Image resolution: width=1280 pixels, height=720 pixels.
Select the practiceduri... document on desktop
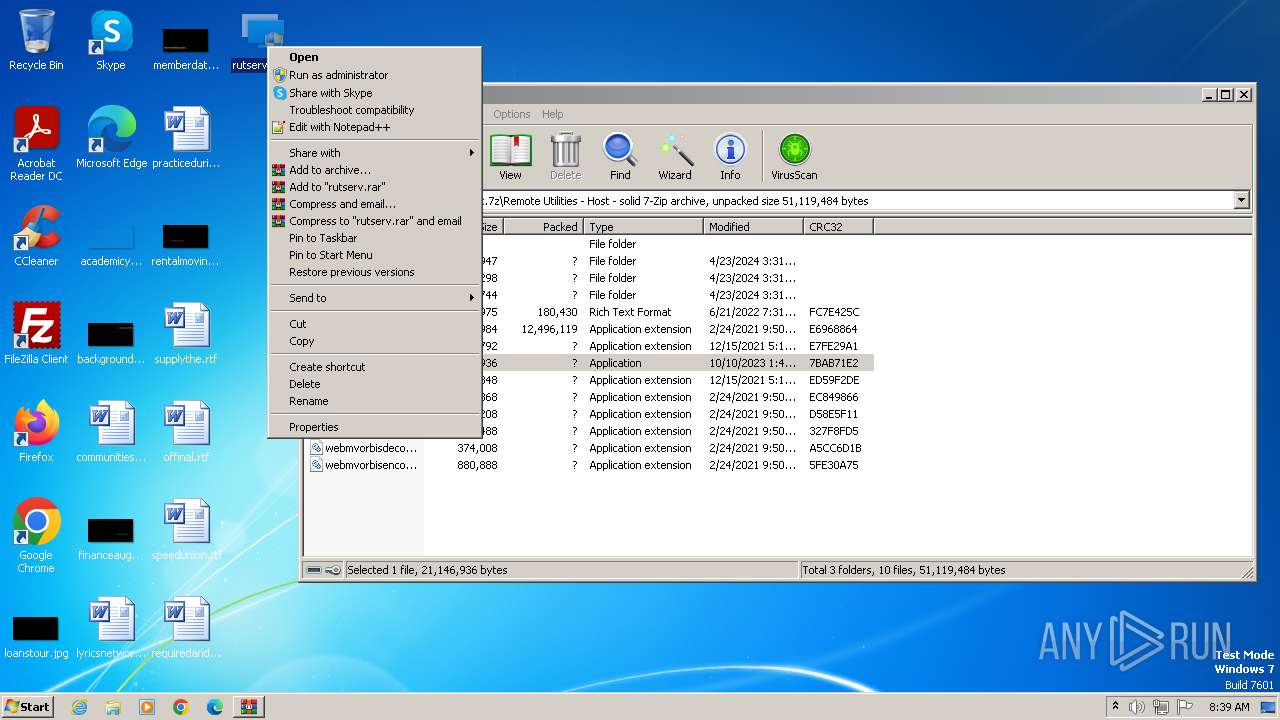tap(186, 138)
